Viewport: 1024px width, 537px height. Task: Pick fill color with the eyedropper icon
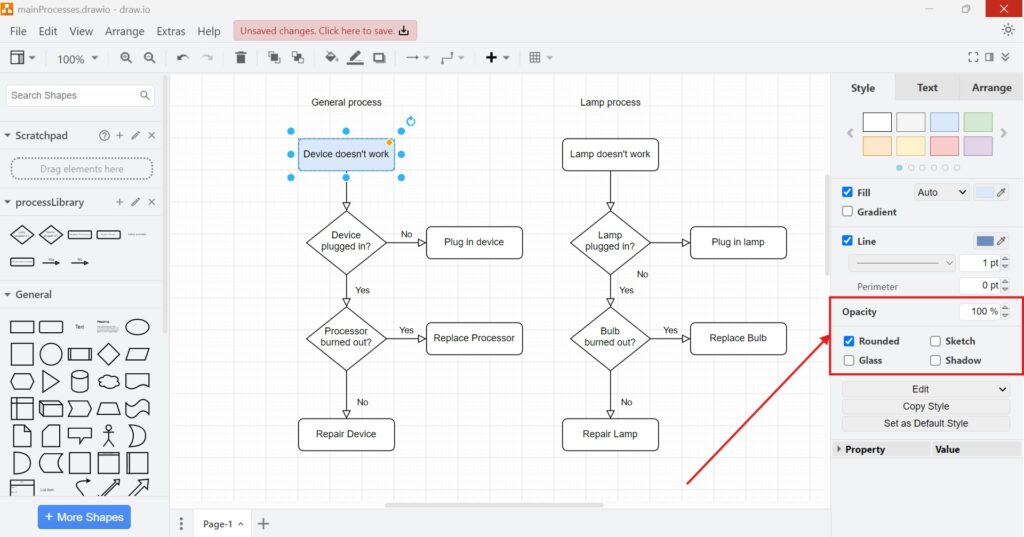click(x=1001, y=192)
